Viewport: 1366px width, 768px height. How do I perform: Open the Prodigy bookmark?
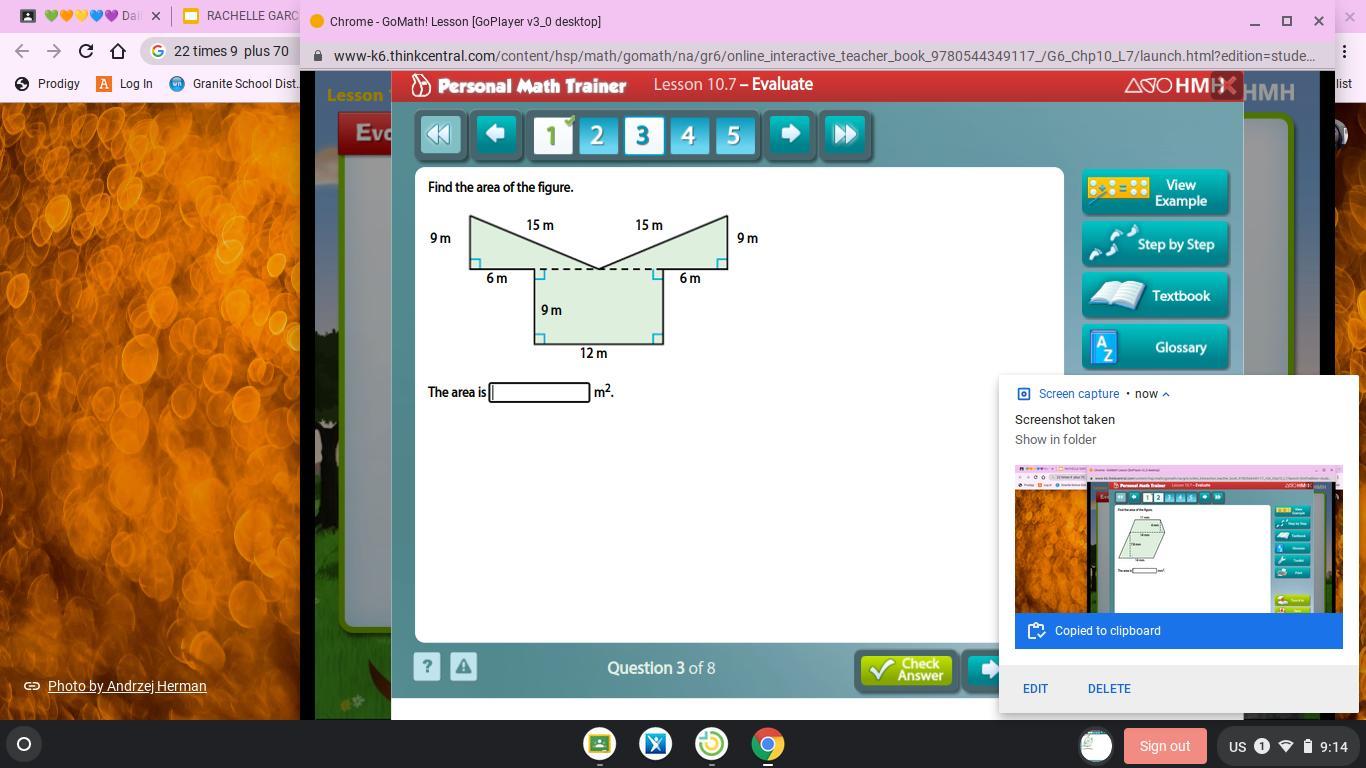coord(47,84)
